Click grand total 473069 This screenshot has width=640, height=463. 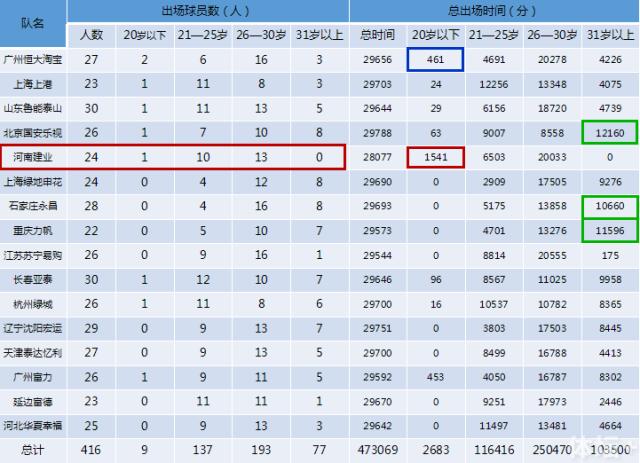(378, 450)
